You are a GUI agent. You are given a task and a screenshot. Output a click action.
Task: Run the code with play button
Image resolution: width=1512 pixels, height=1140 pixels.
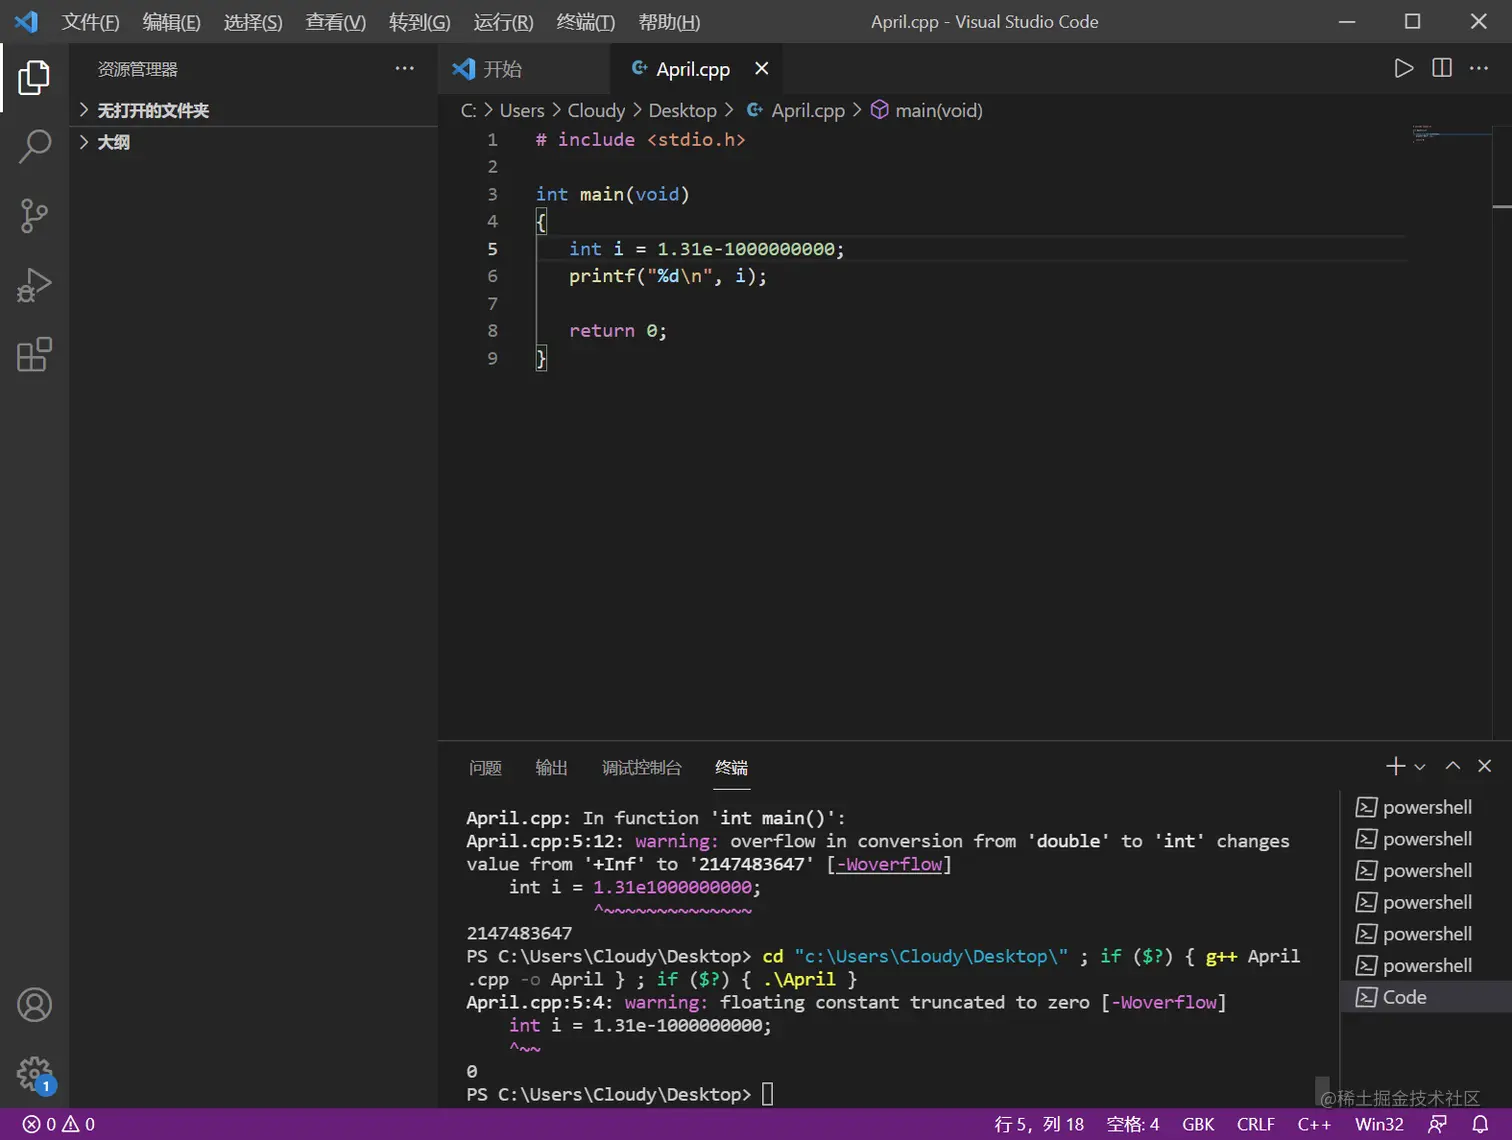click(x=1403, y=68)
